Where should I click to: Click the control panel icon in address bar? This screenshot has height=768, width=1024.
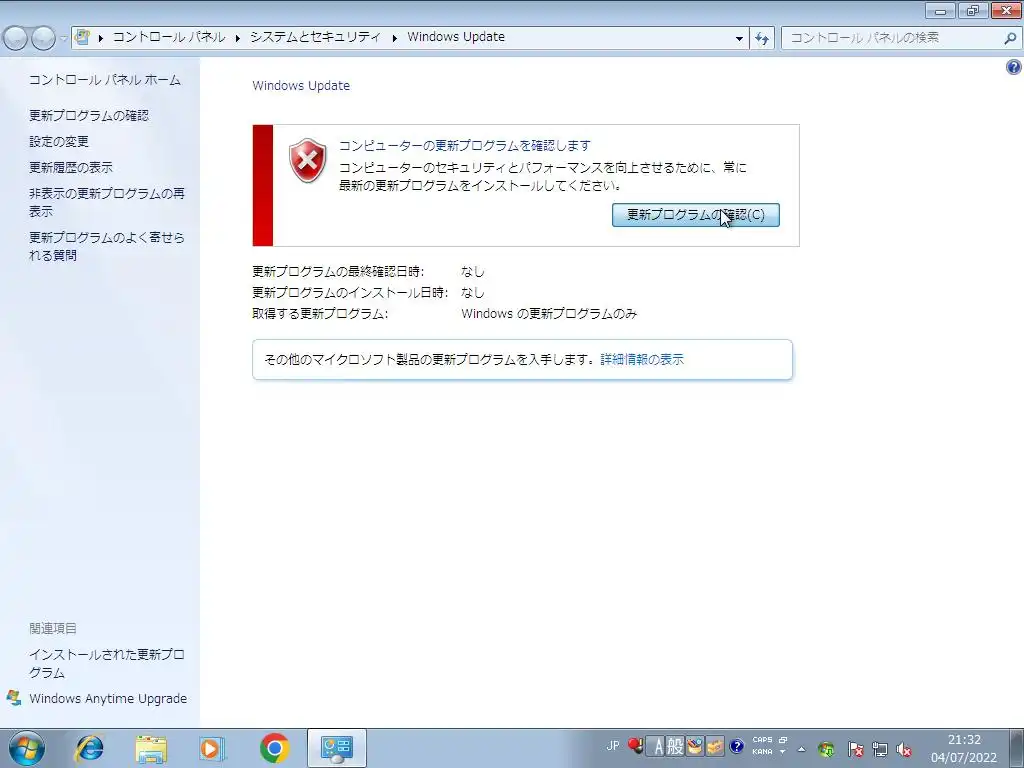pos(82,37)
